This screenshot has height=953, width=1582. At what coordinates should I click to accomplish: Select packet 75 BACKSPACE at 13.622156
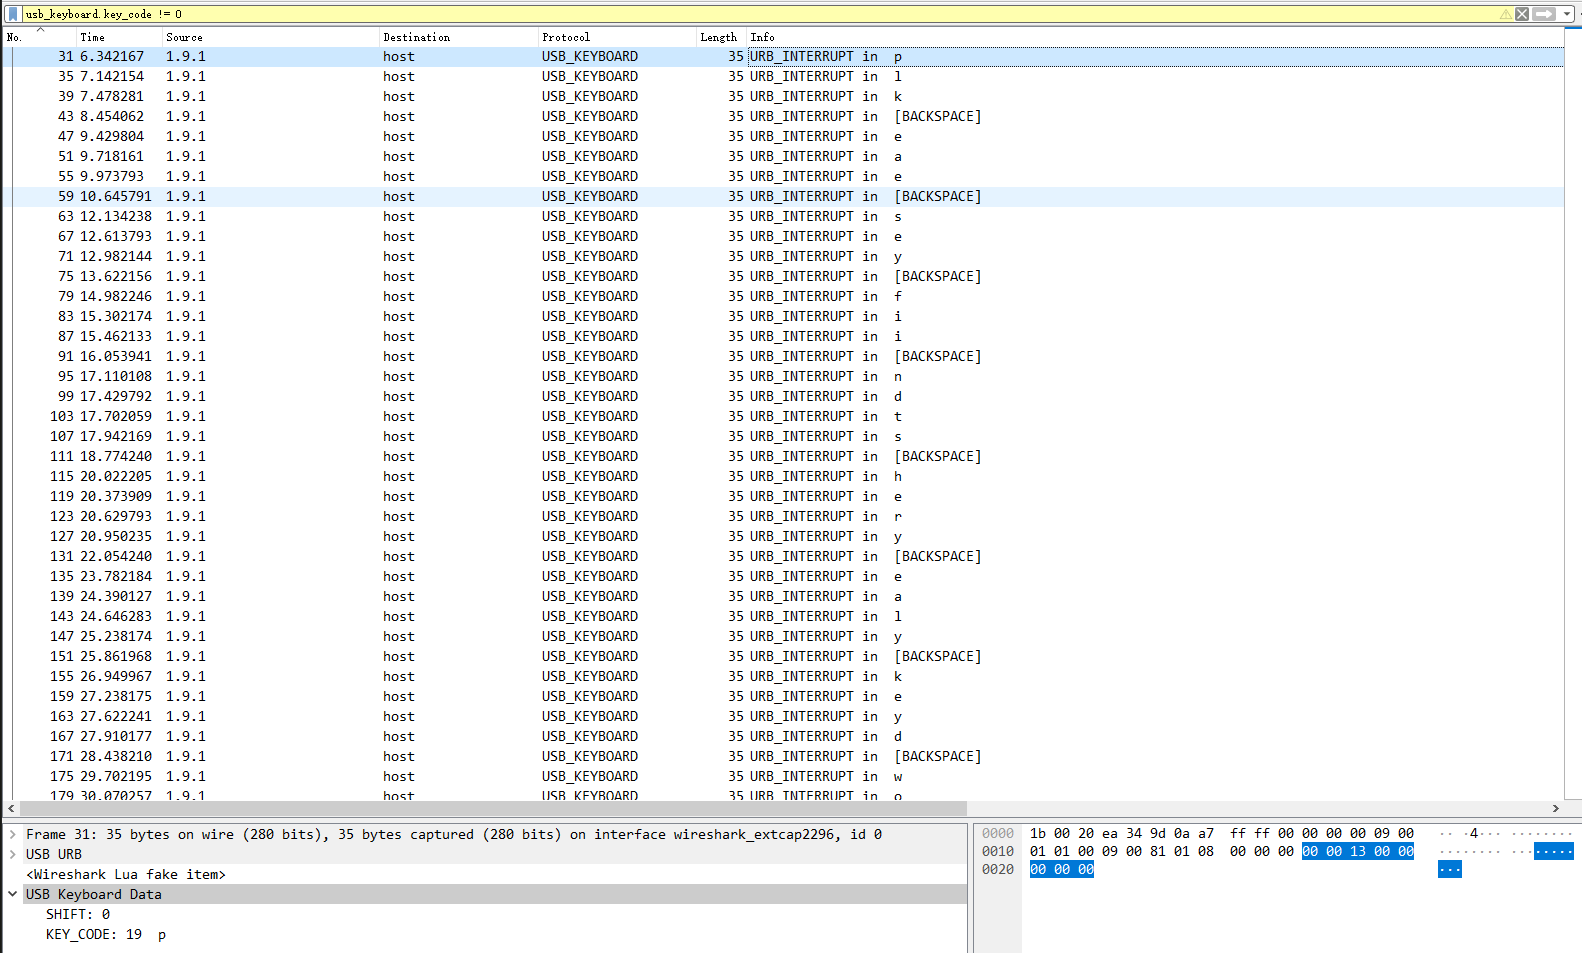(784, 276)
